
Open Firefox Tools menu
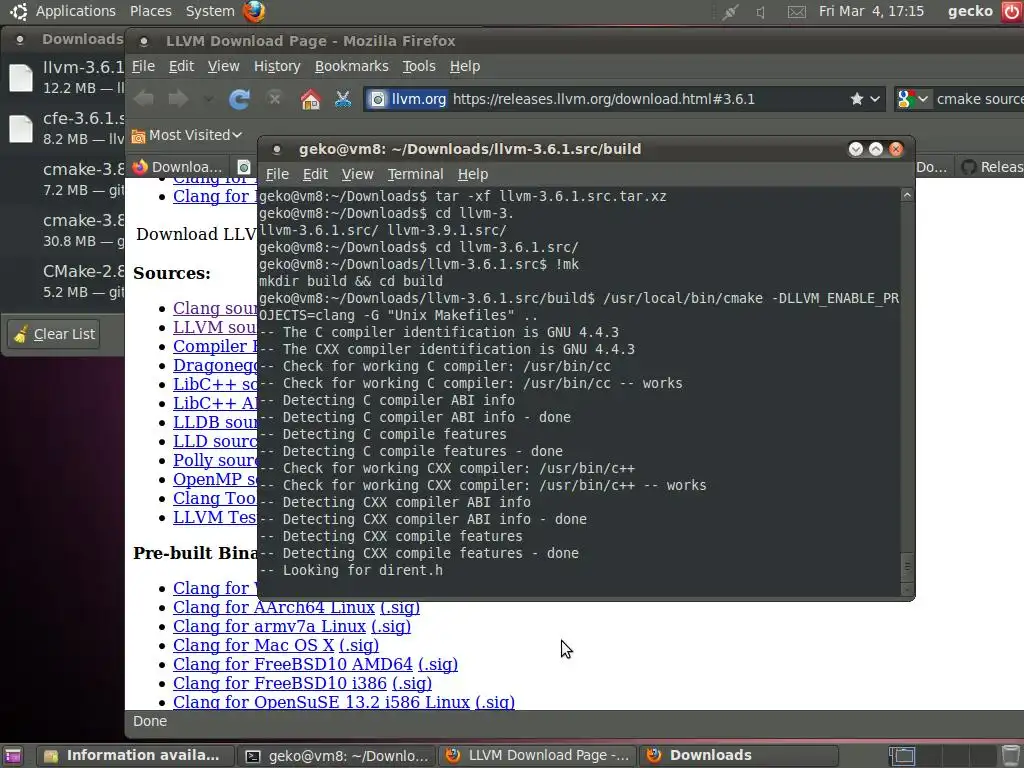[x=419, y=66]
